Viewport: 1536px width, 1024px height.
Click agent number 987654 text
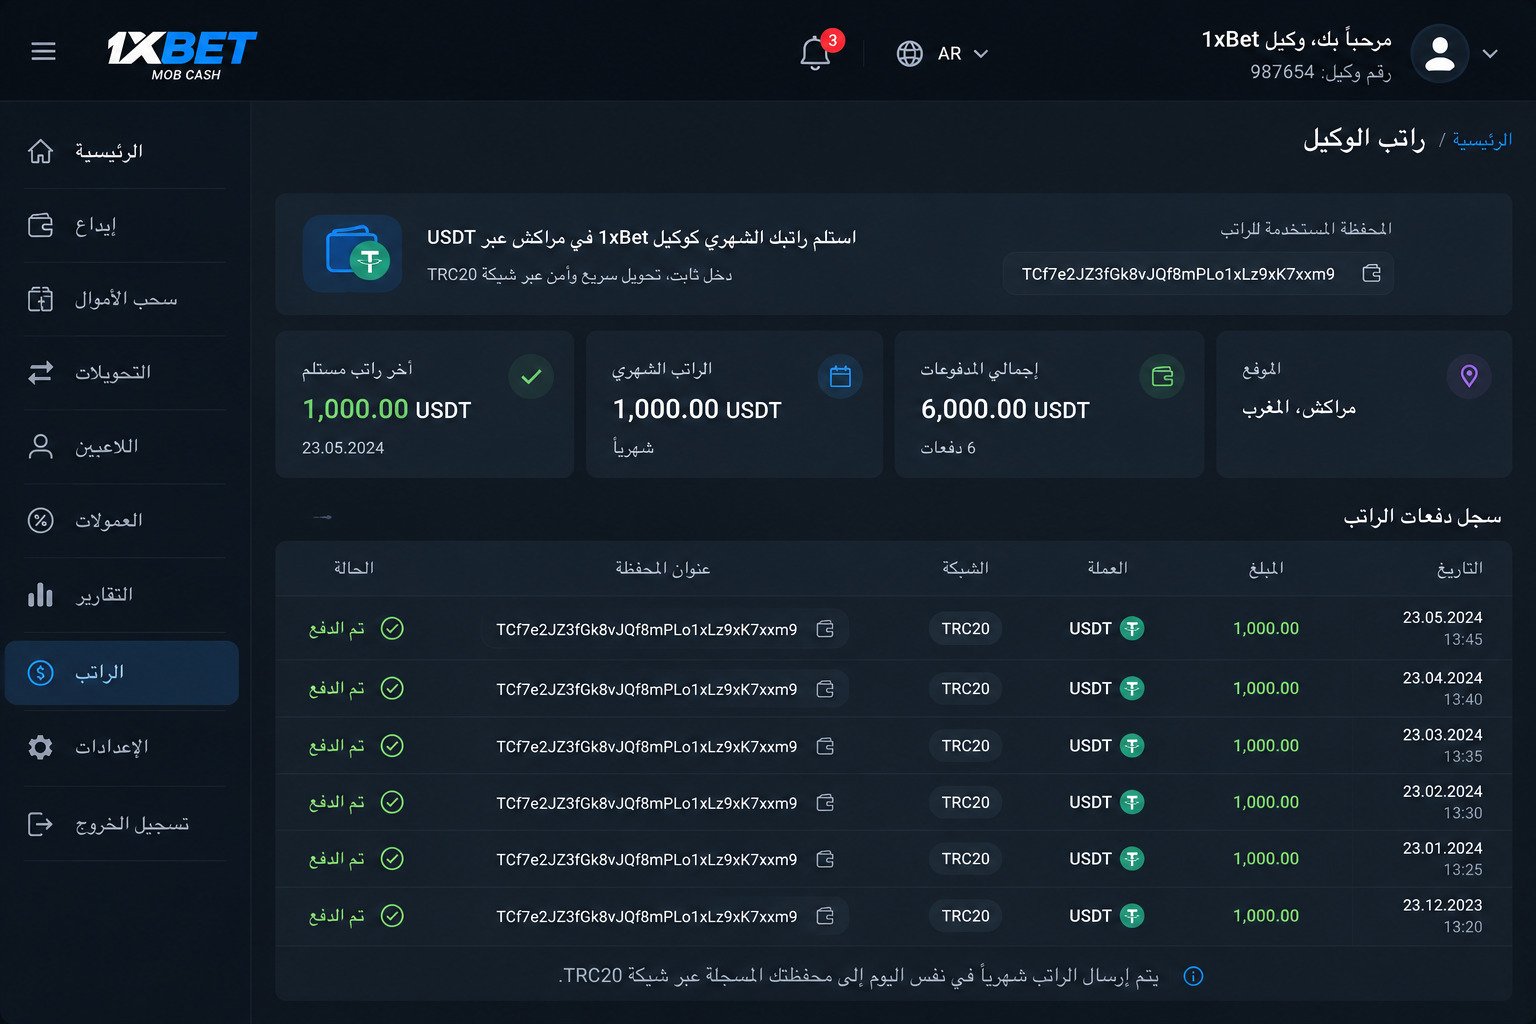[x=1282, y=72]
